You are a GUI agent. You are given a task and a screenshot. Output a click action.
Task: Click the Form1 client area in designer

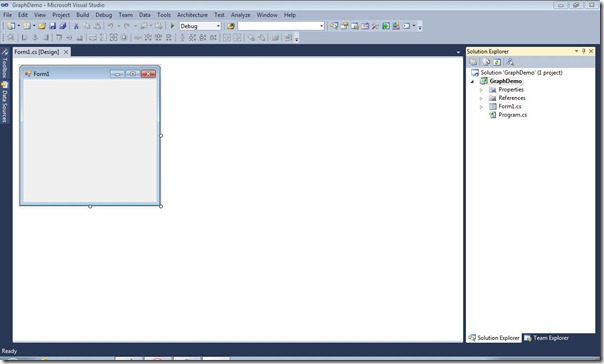point(90,141)
